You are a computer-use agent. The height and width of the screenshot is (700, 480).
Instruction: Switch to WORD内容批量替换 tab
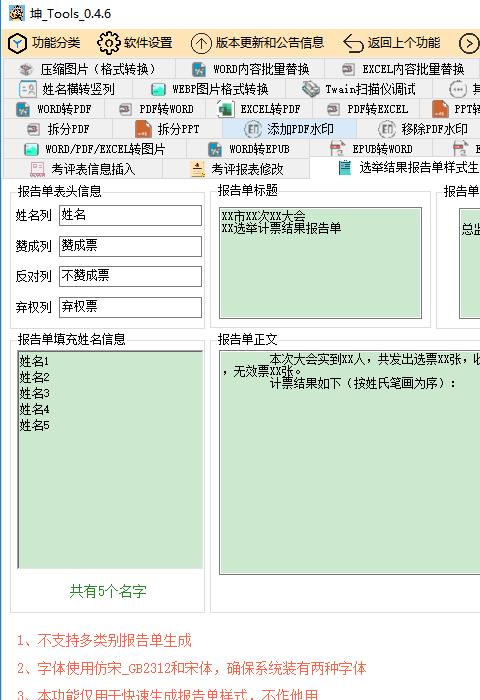[x=250, y=69]
